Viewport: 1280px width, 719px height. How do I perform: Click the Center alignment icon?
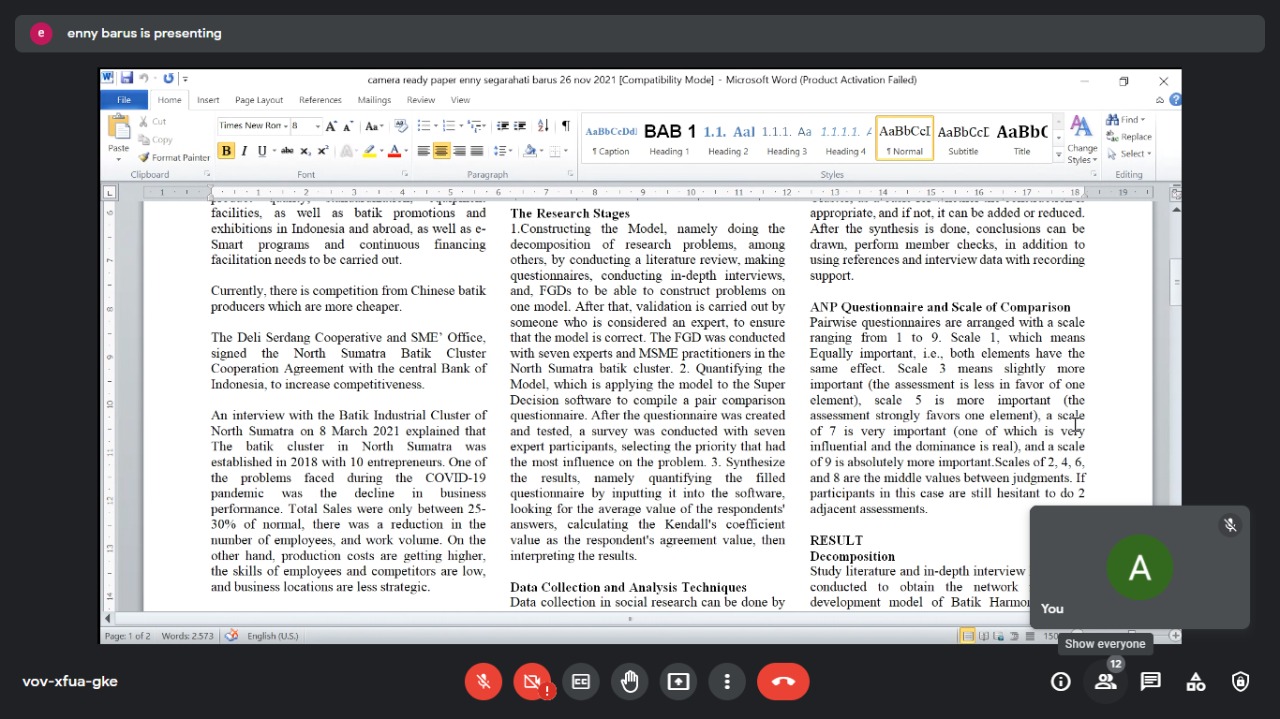[441, 151]
